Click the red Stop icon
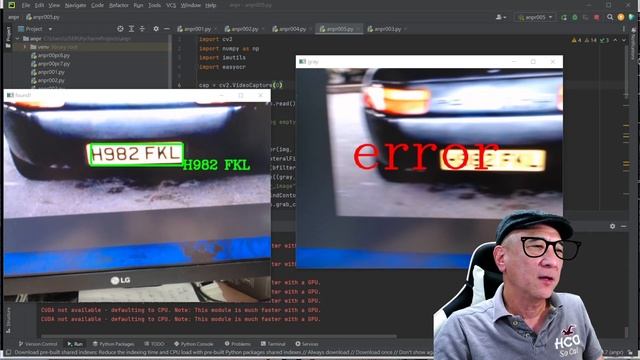The height and width of the screenshot is (360, 640). pyautogui.click(x=597, y=17)
